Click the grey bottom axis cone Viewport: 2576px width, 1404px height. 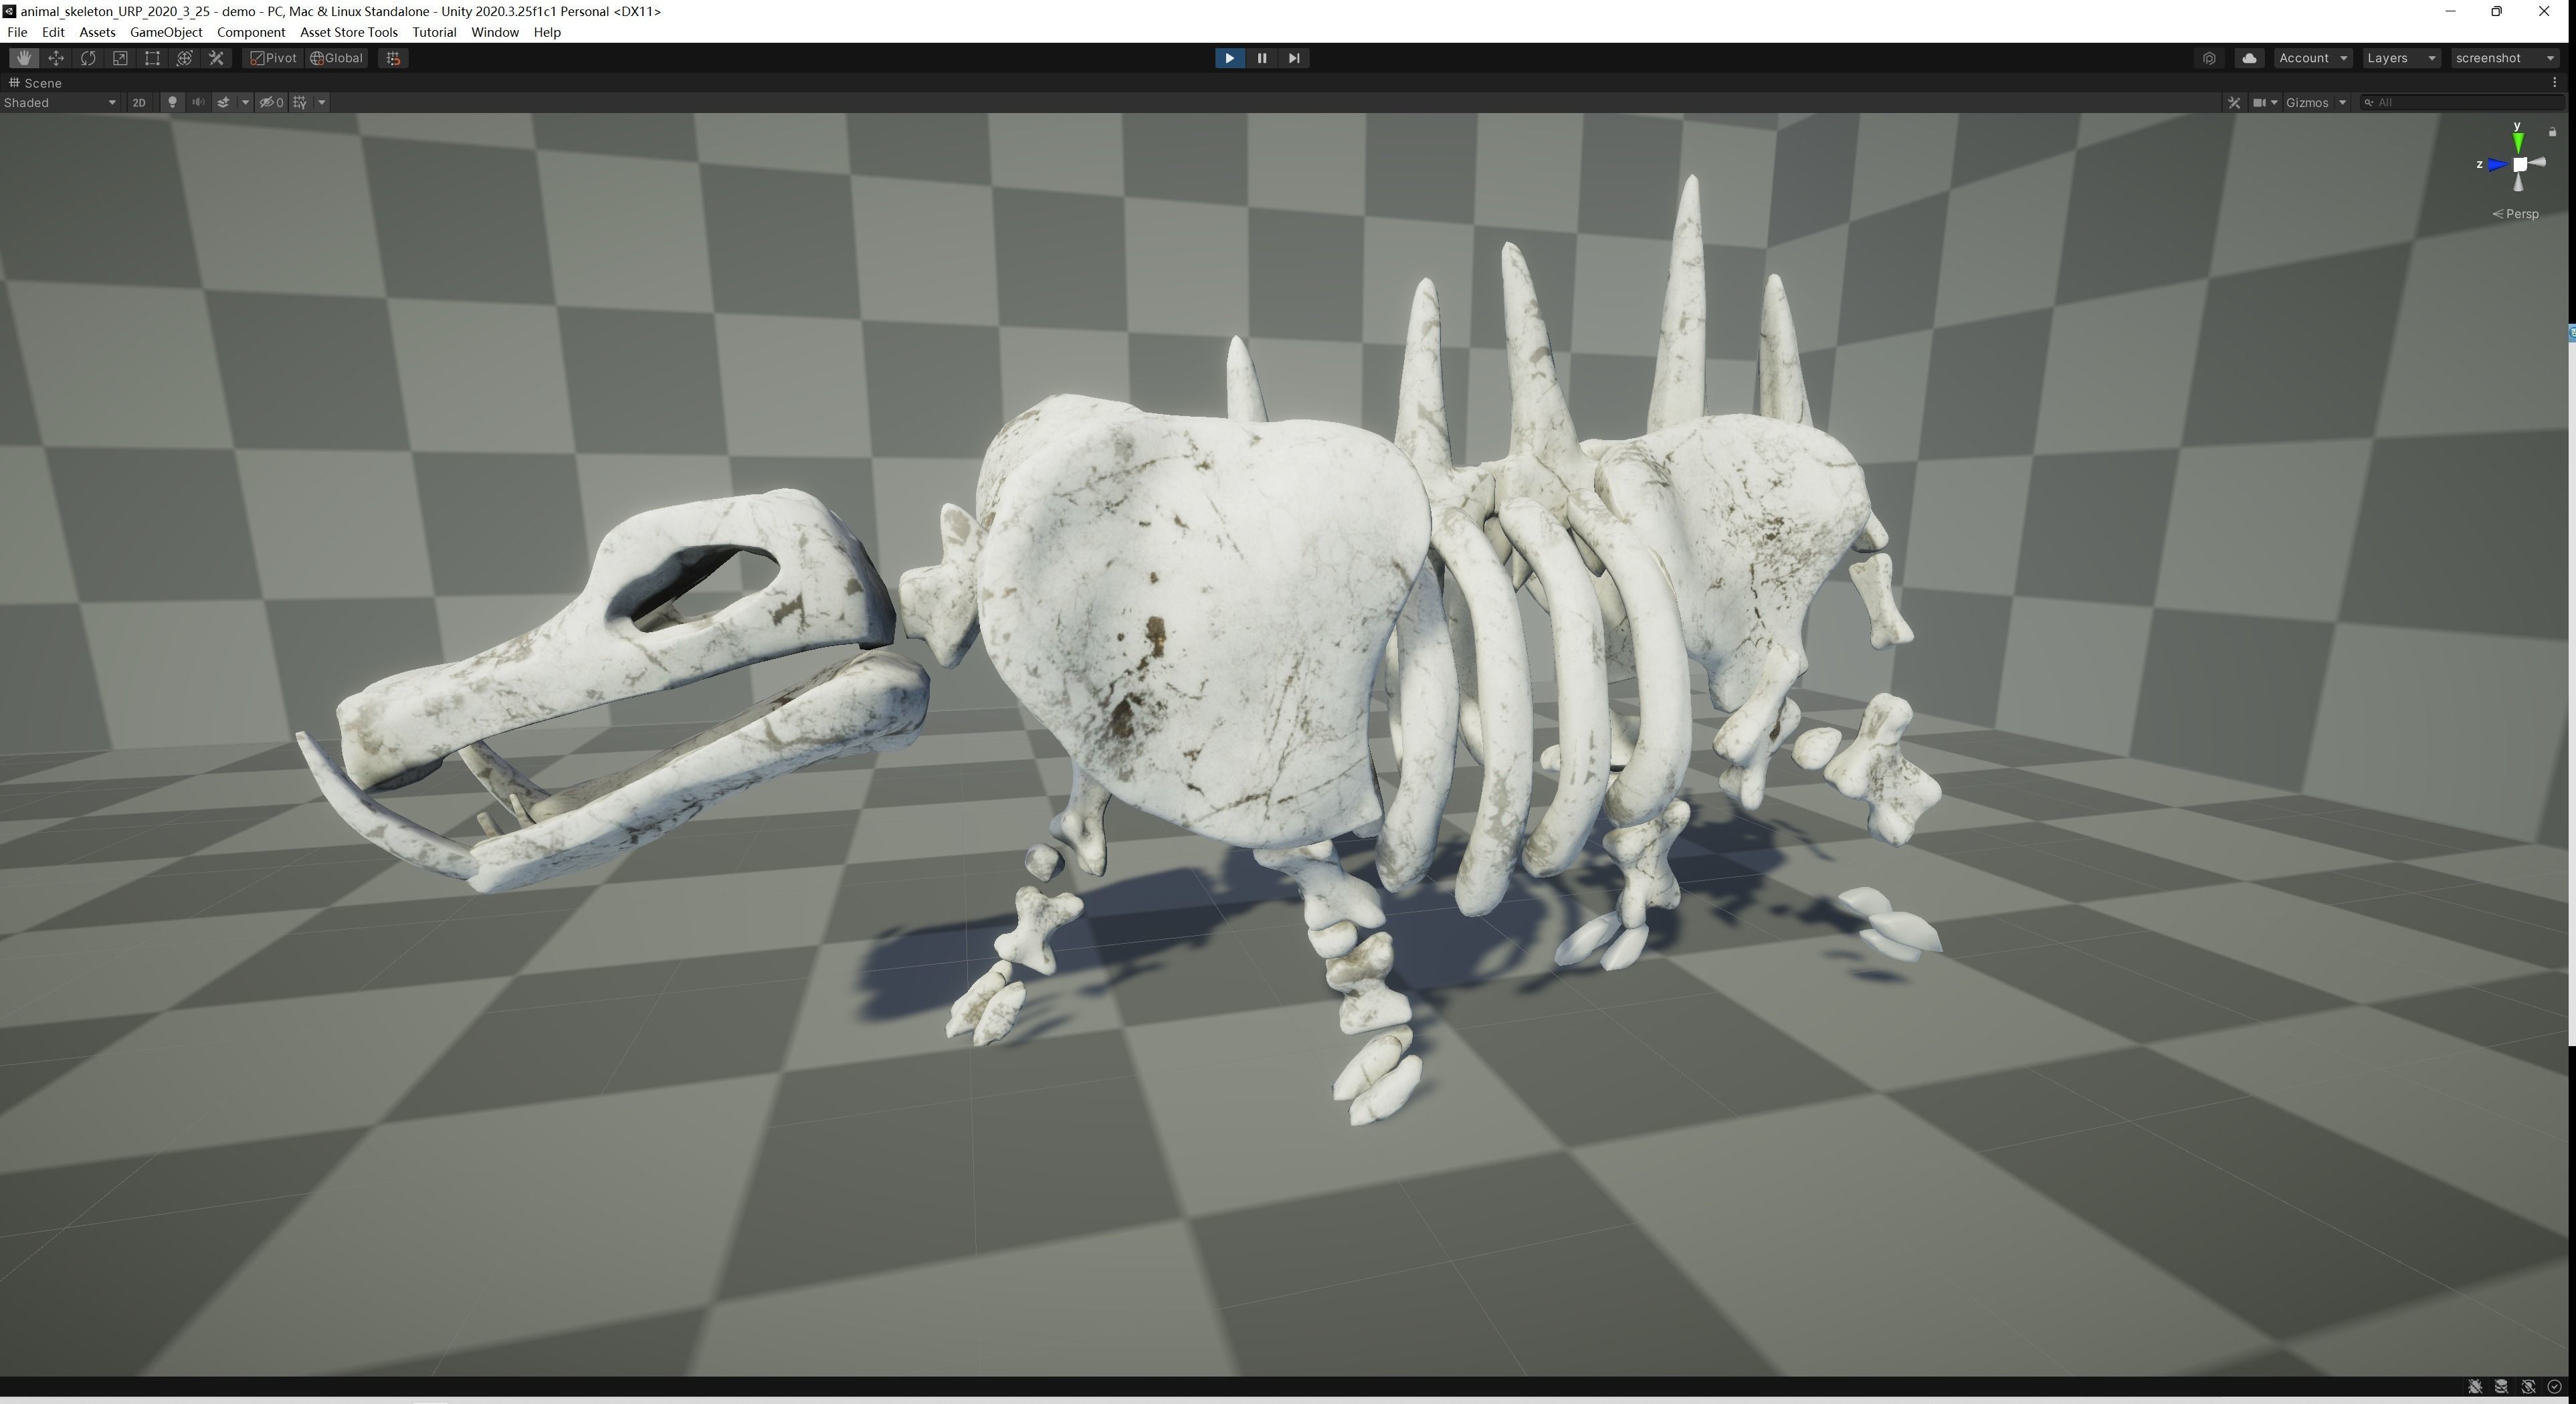[2518, 183]
